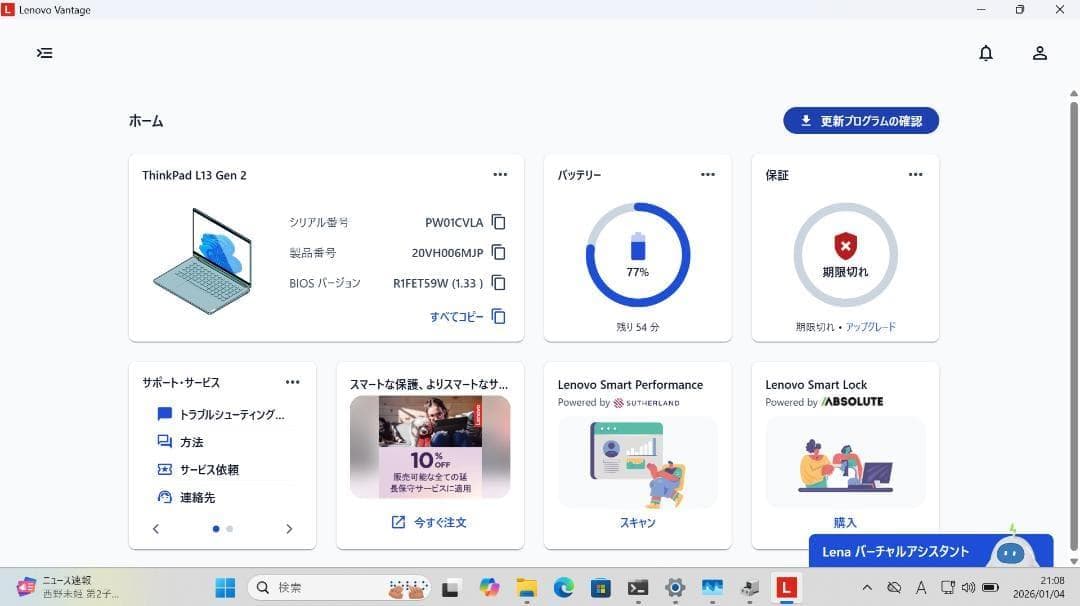The height and width of the screenshot is (606, 1080).
Task: Open トラブルシューティング in support list
Action: [x=231, y=414]
